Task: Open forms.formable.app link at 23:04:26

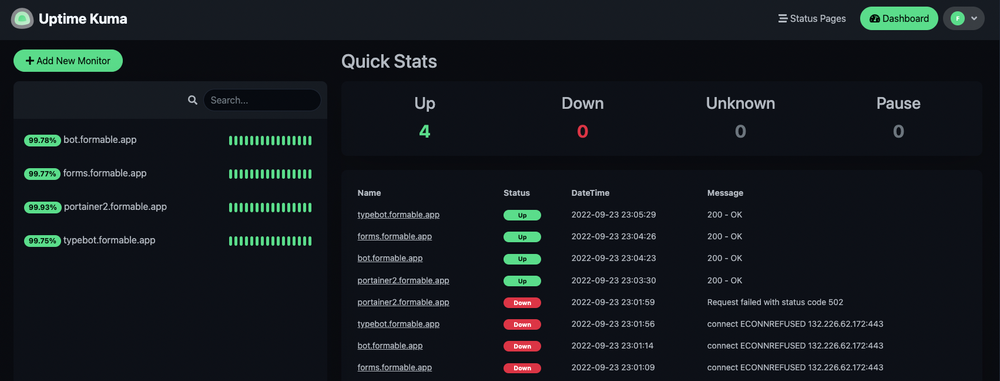Action: click(x=395, y=237)
